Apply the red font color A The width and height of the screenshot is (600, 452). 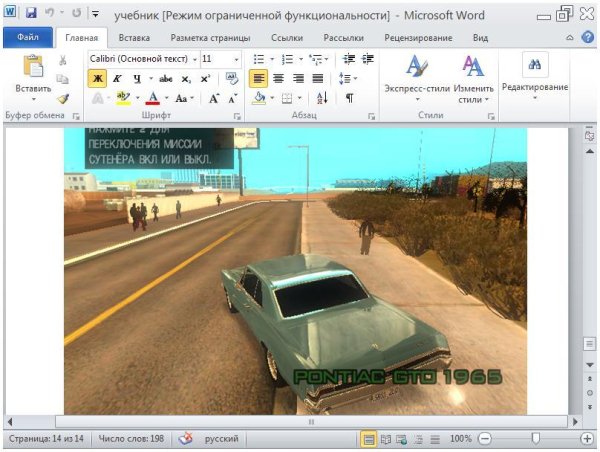coord(153,98)
